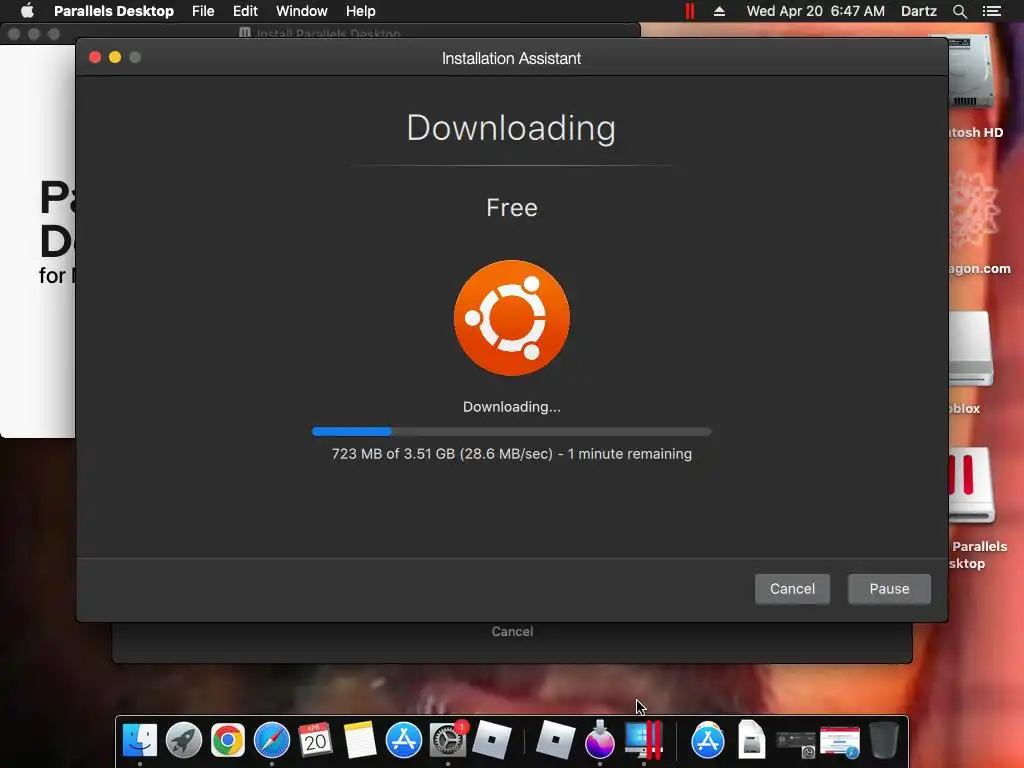Open the File menu

(203, 11)
